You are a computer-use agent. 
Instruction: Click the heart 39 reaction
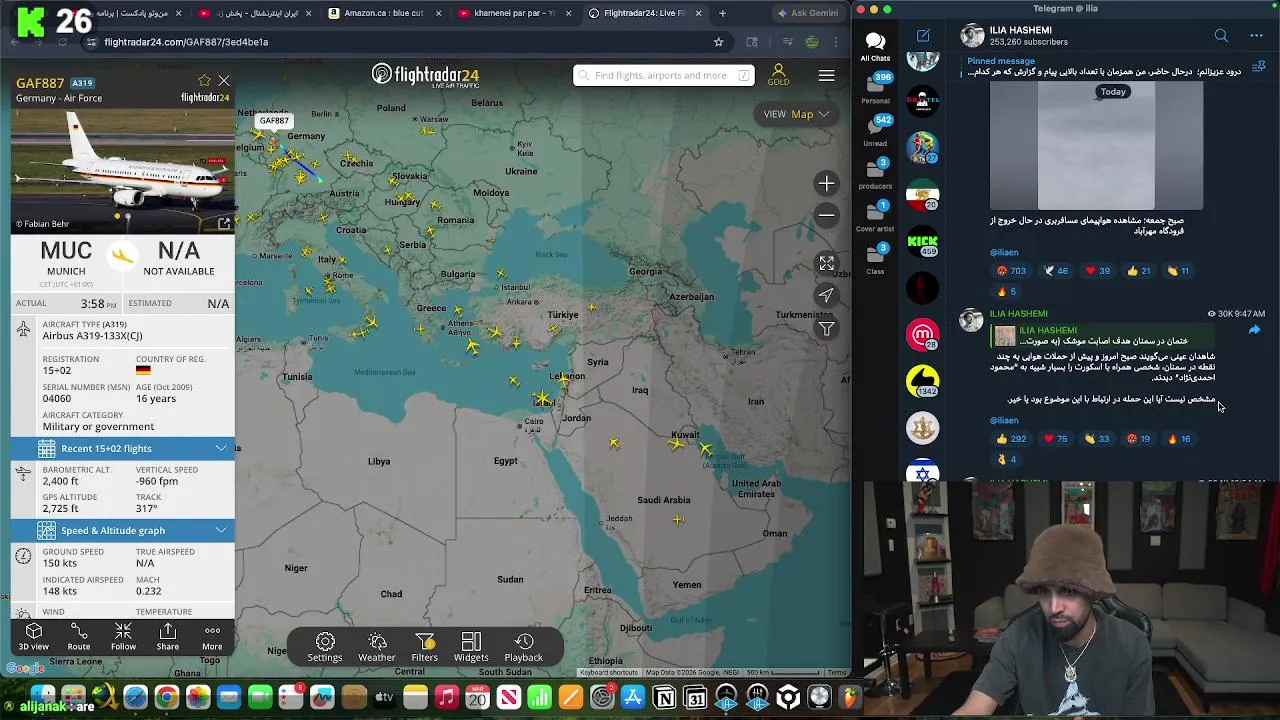point(1098,271)
